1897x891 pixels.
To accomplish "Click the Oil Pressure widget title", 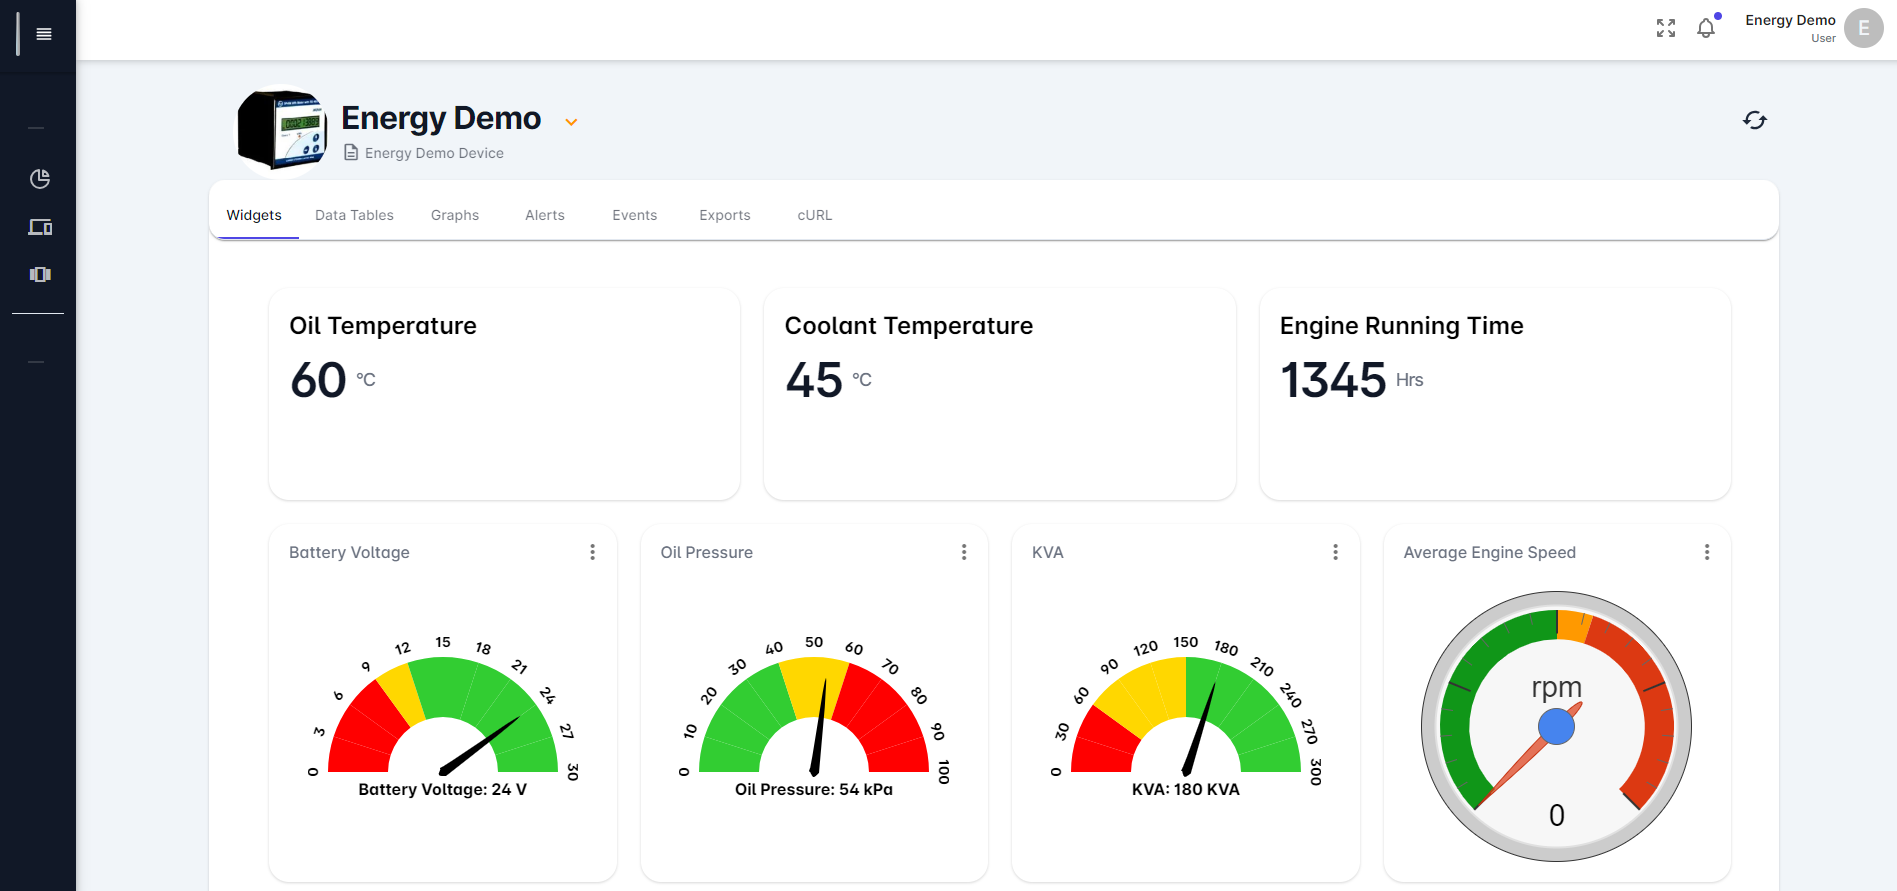I will 707,552.
